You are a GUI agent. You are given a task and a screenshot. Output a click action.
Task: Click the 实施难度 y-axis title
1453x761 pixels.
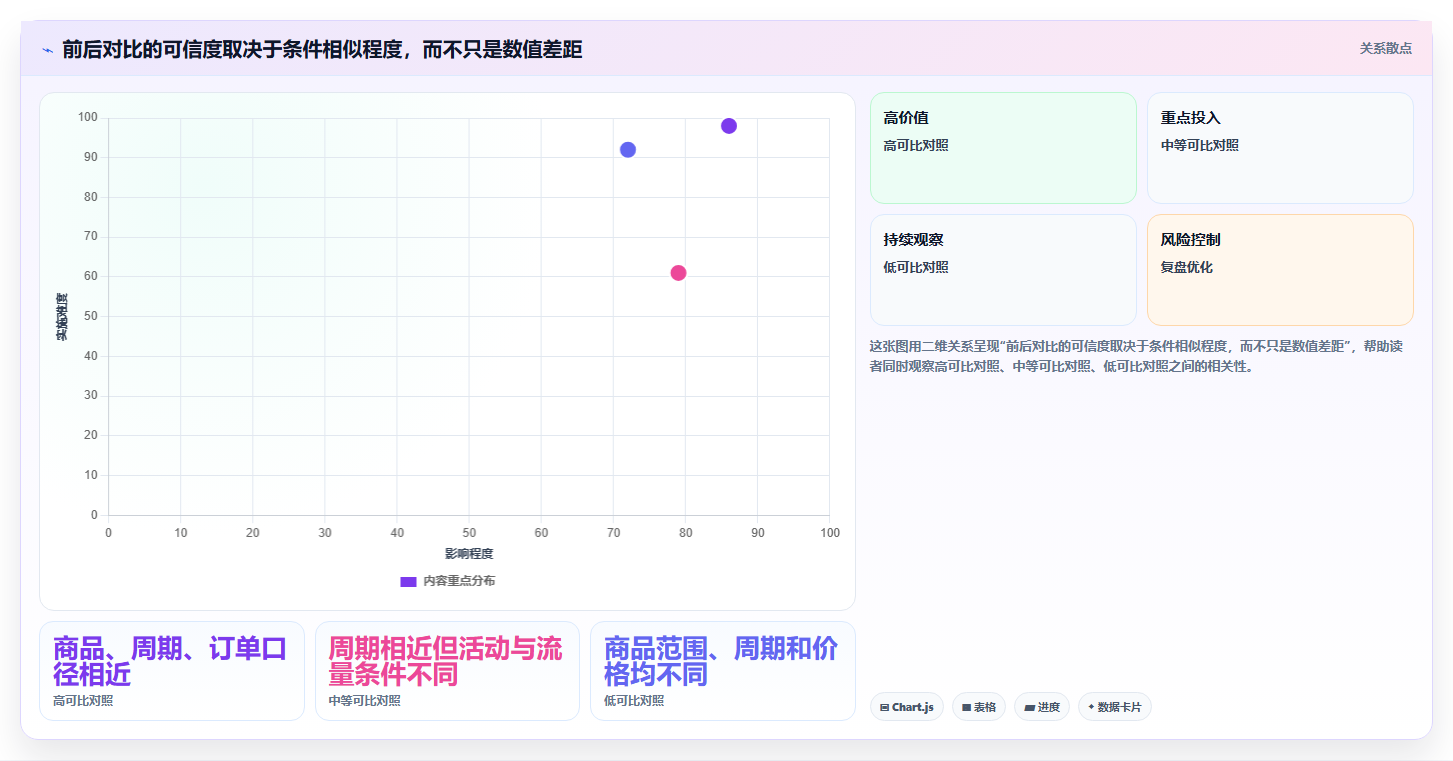(x=62, y=317)
